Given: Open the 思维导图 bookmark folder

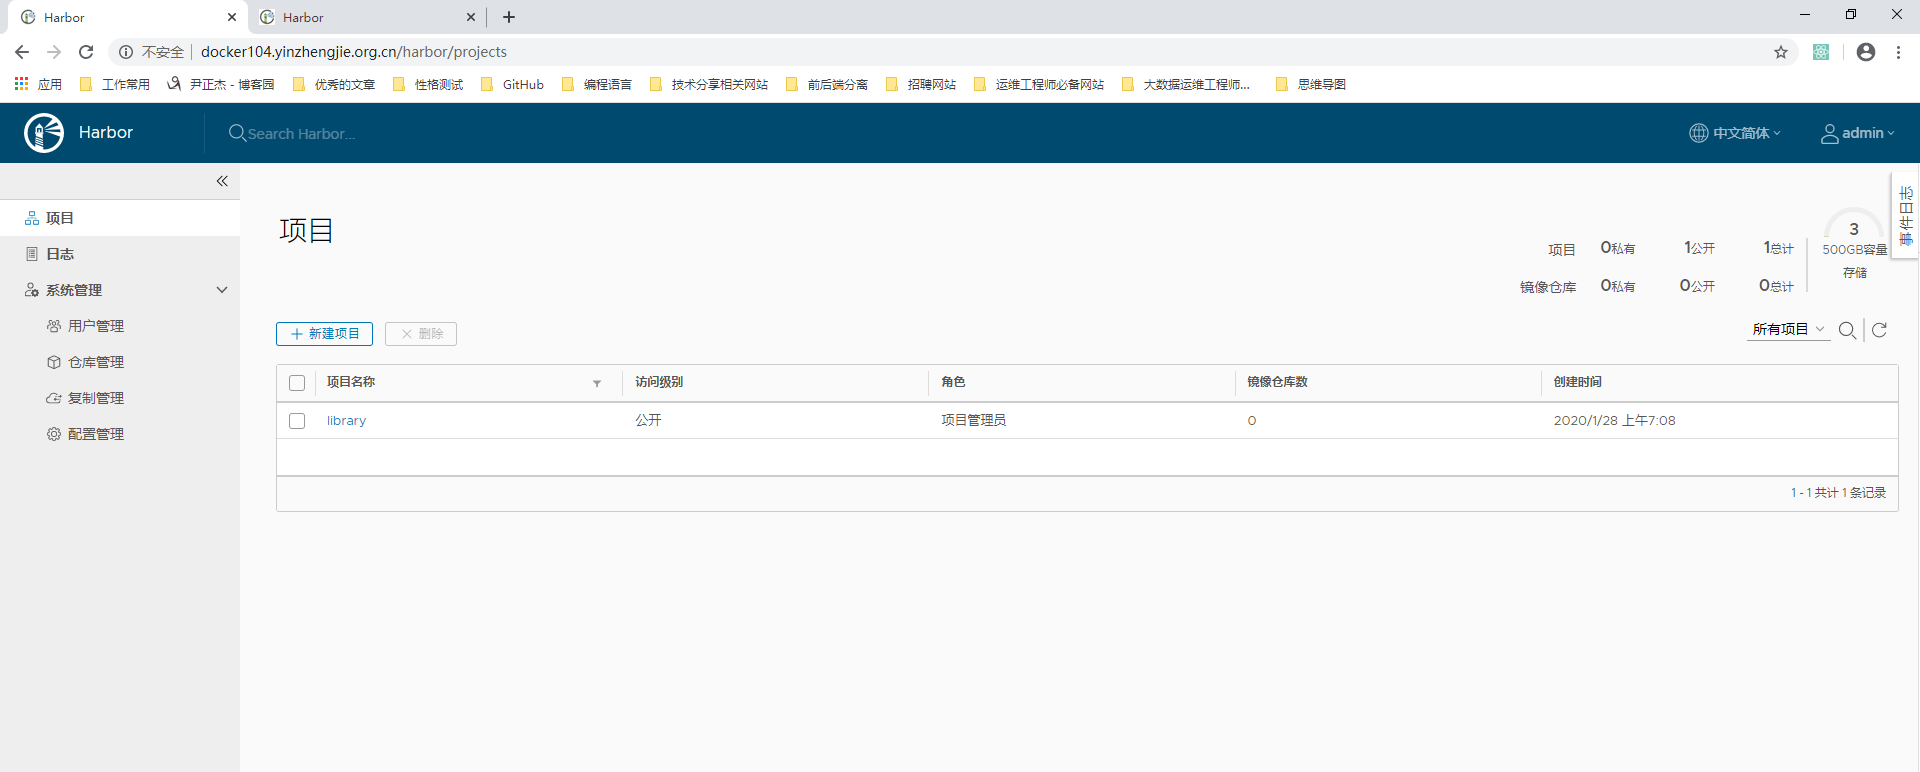Looking at the screenshot, I should click(1311, 84).
